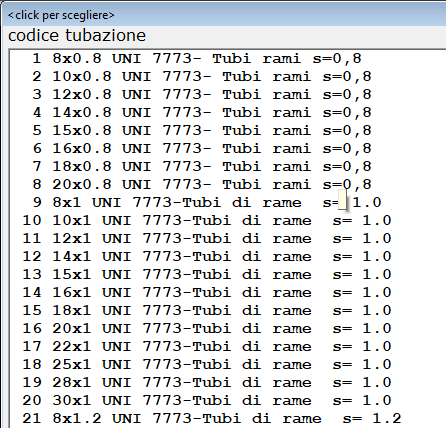Pick row 14 16x1 Tubi di rame
The height and width of the screenshot is (428, 446).
pyautogui.click(x=228, y=292)
